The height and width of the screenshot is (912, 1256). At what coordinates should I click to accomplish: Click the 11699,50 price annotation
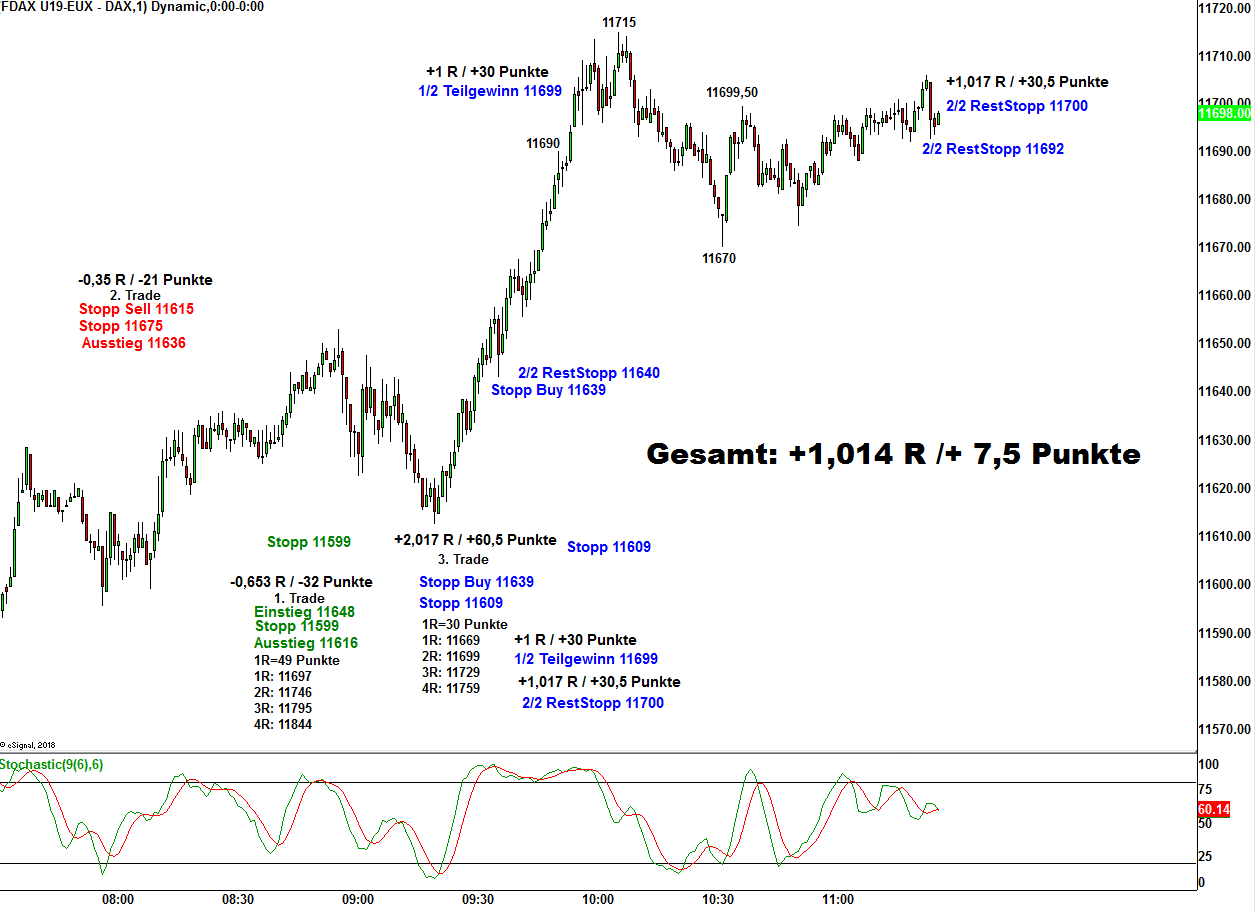731,93
